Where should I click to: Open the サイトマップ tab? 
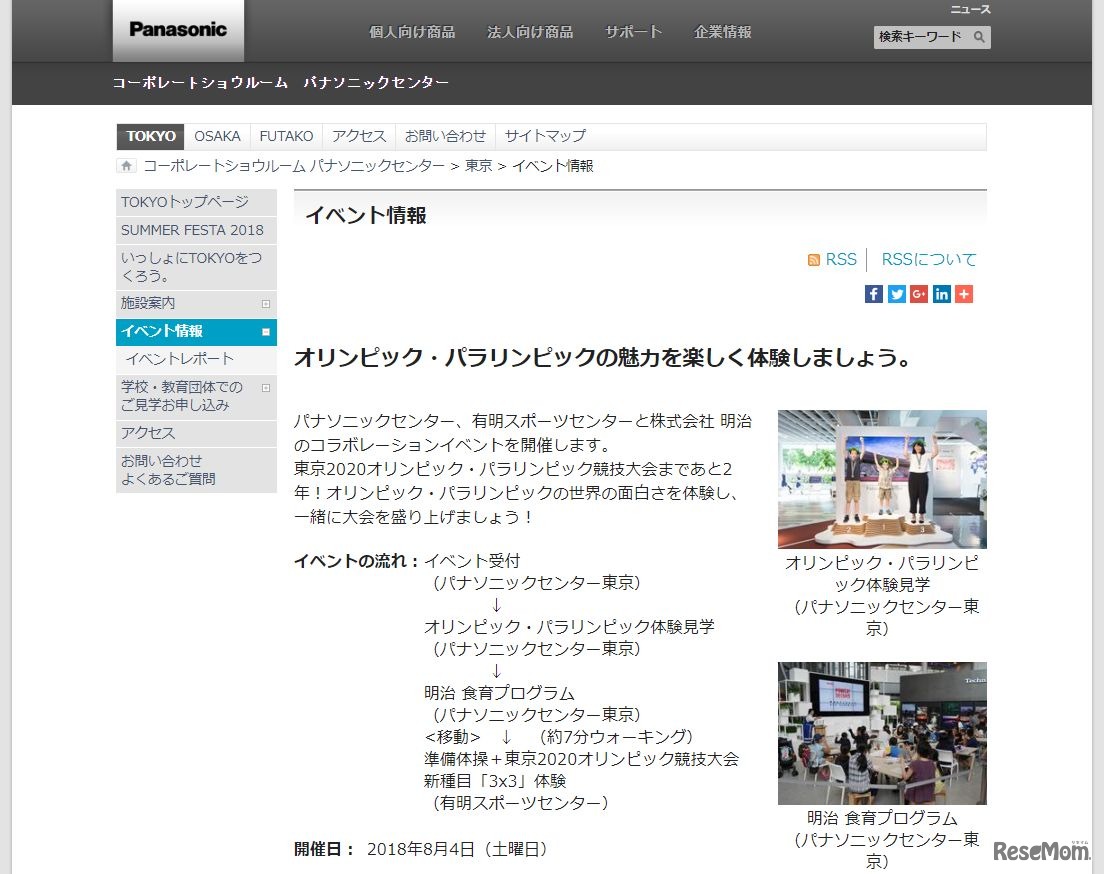[x=545, y=136]
